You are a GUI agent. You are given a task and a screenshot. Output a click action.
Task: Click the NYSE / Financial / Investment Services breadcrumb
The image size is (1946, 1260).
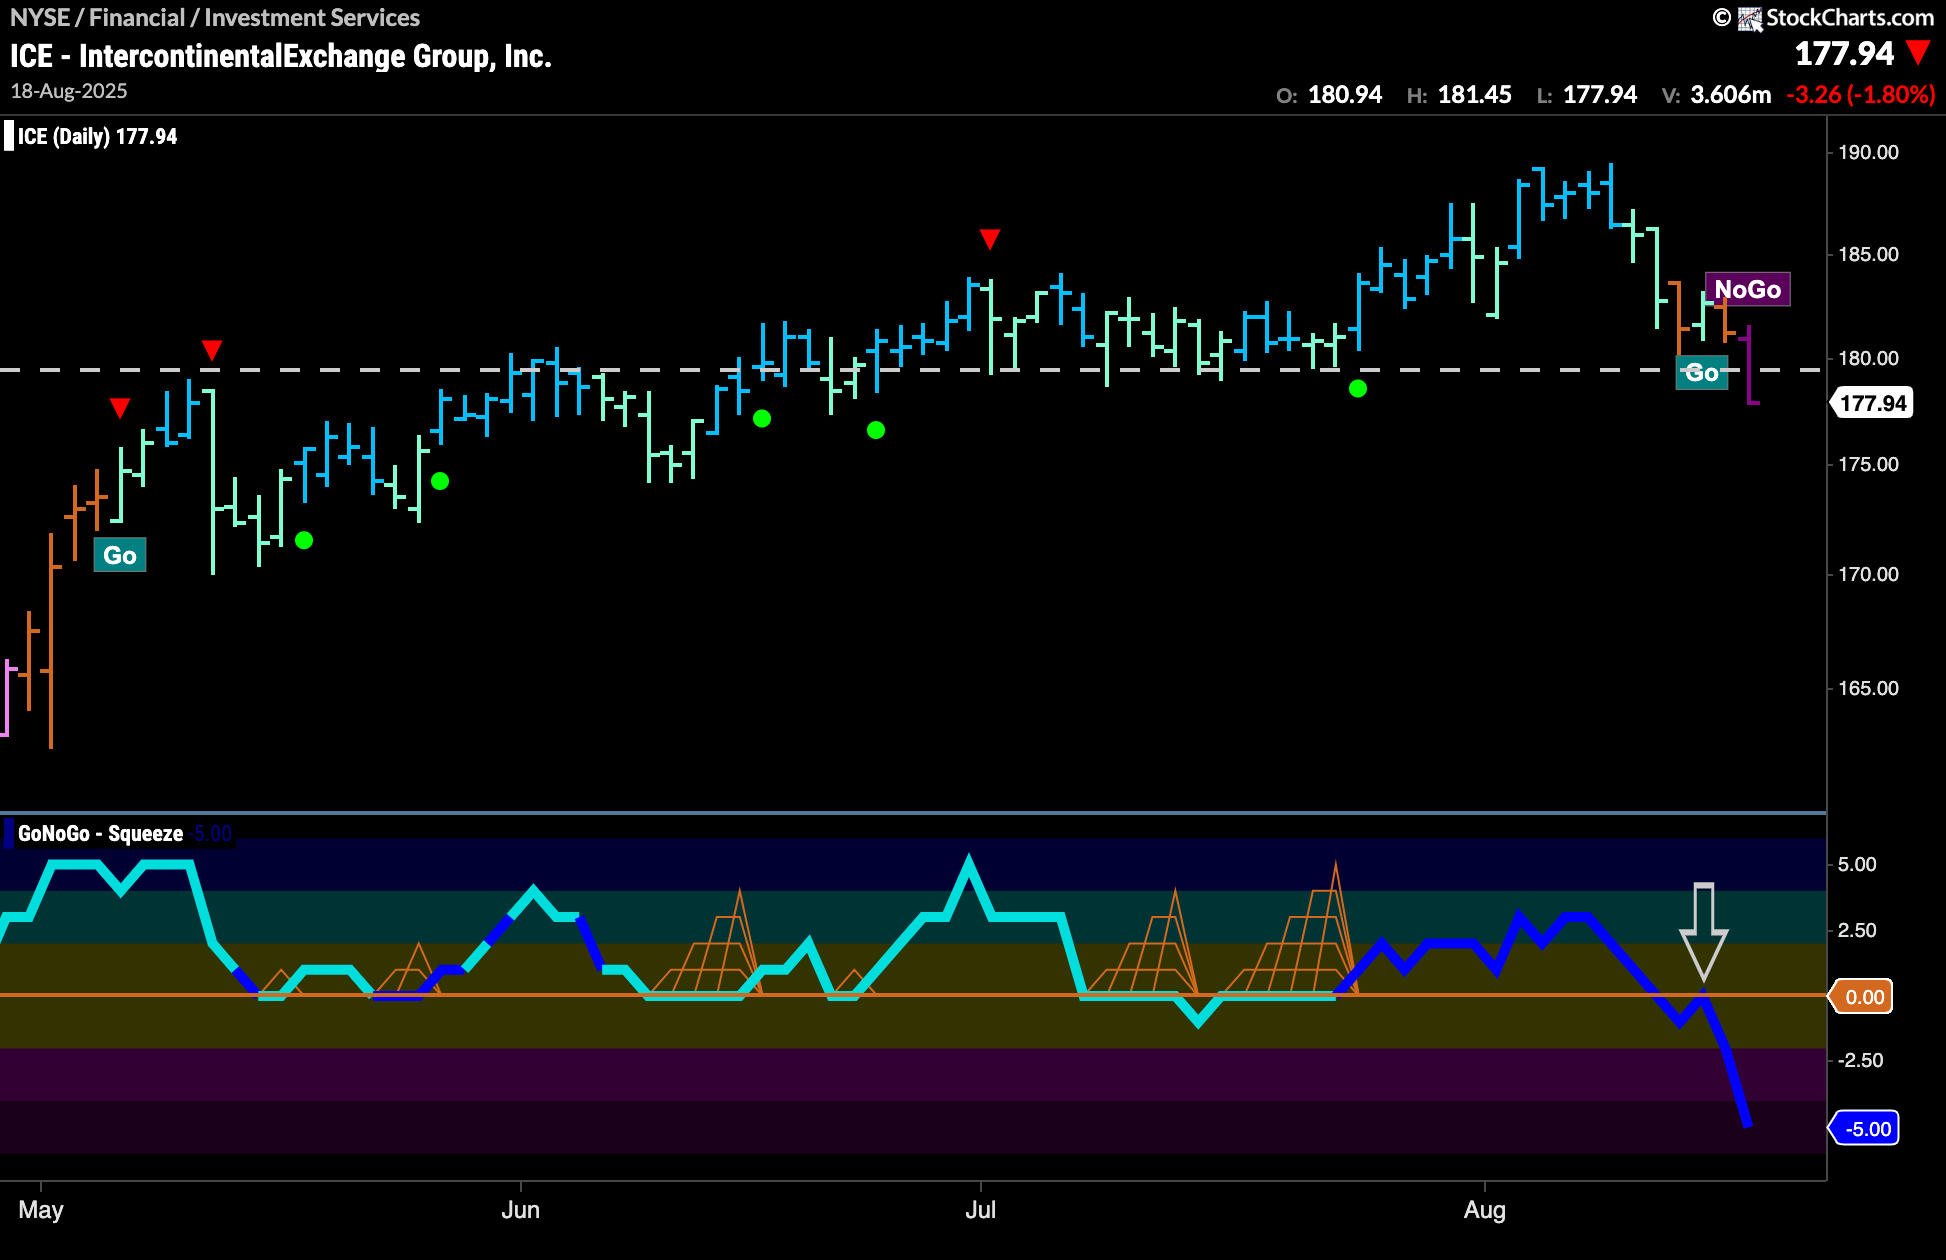coord(215,17)
